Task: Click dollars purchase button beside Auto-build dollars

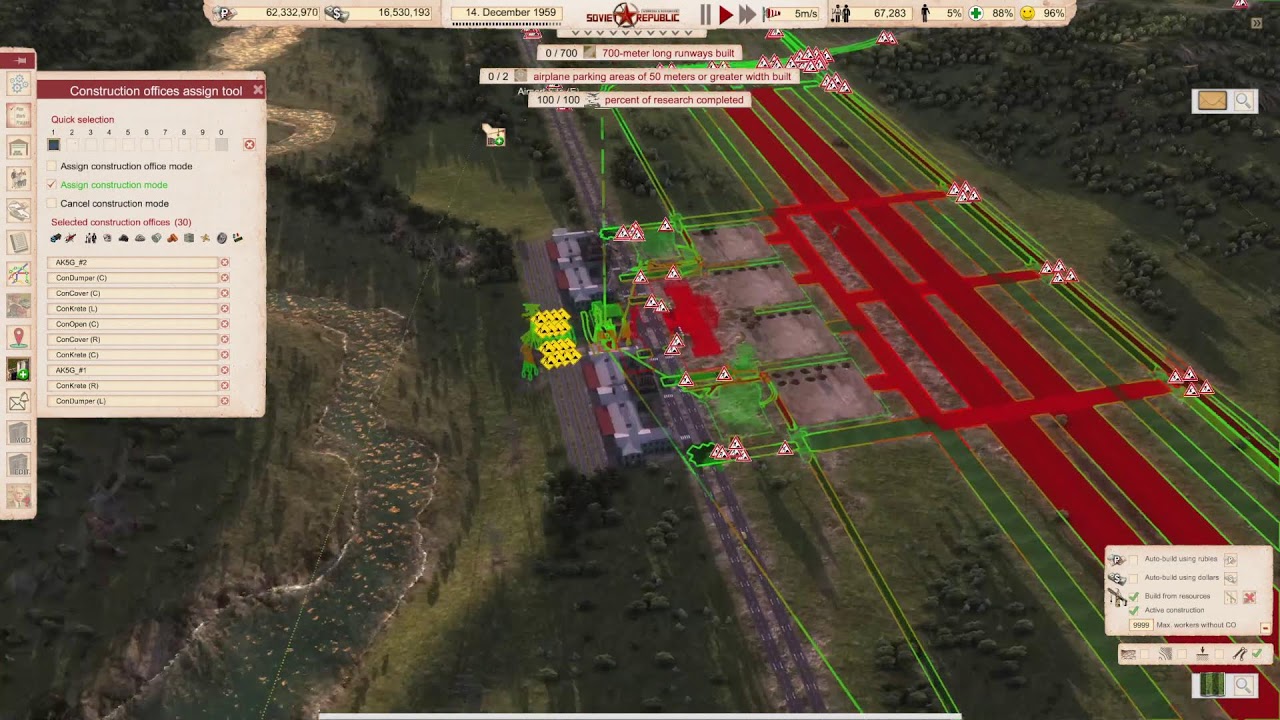Action: [x=1231, y=578]
